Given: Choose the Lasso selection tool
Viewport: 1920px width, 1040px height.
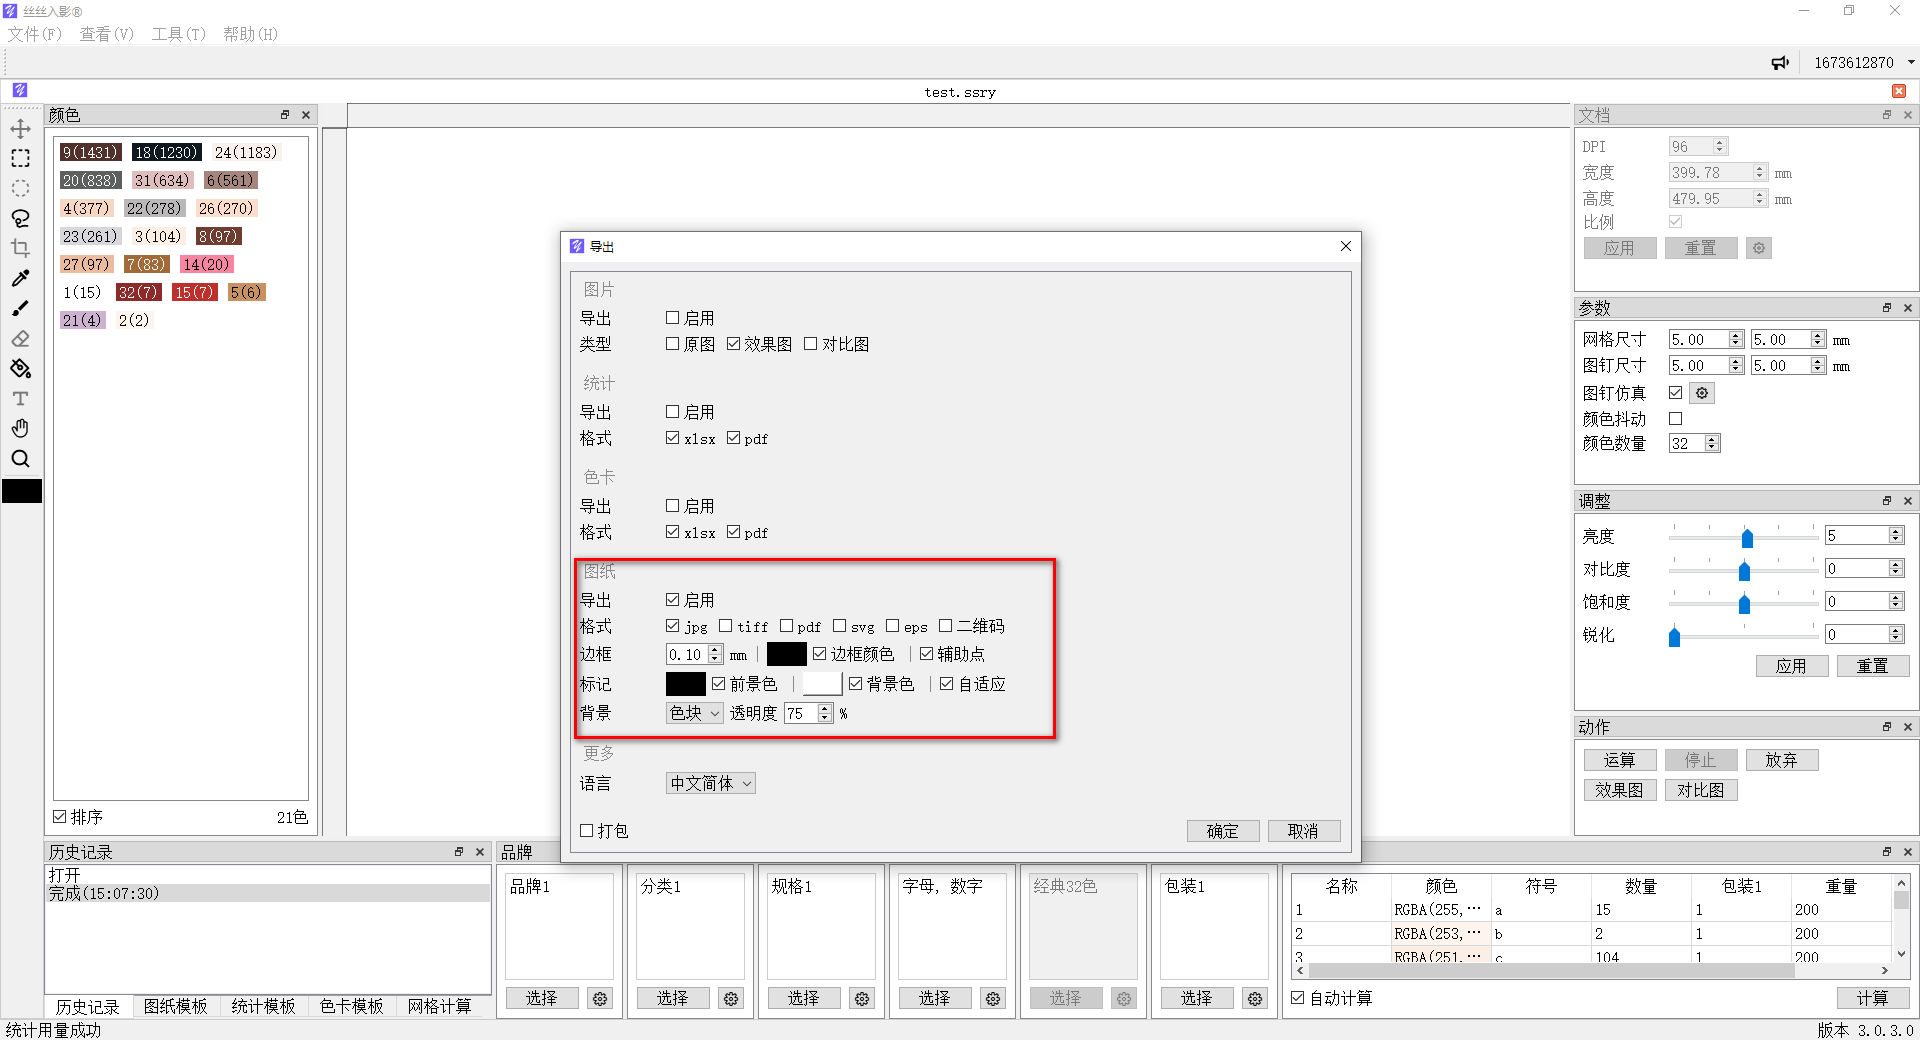Looking at the screenshot, I should (20, 219).
